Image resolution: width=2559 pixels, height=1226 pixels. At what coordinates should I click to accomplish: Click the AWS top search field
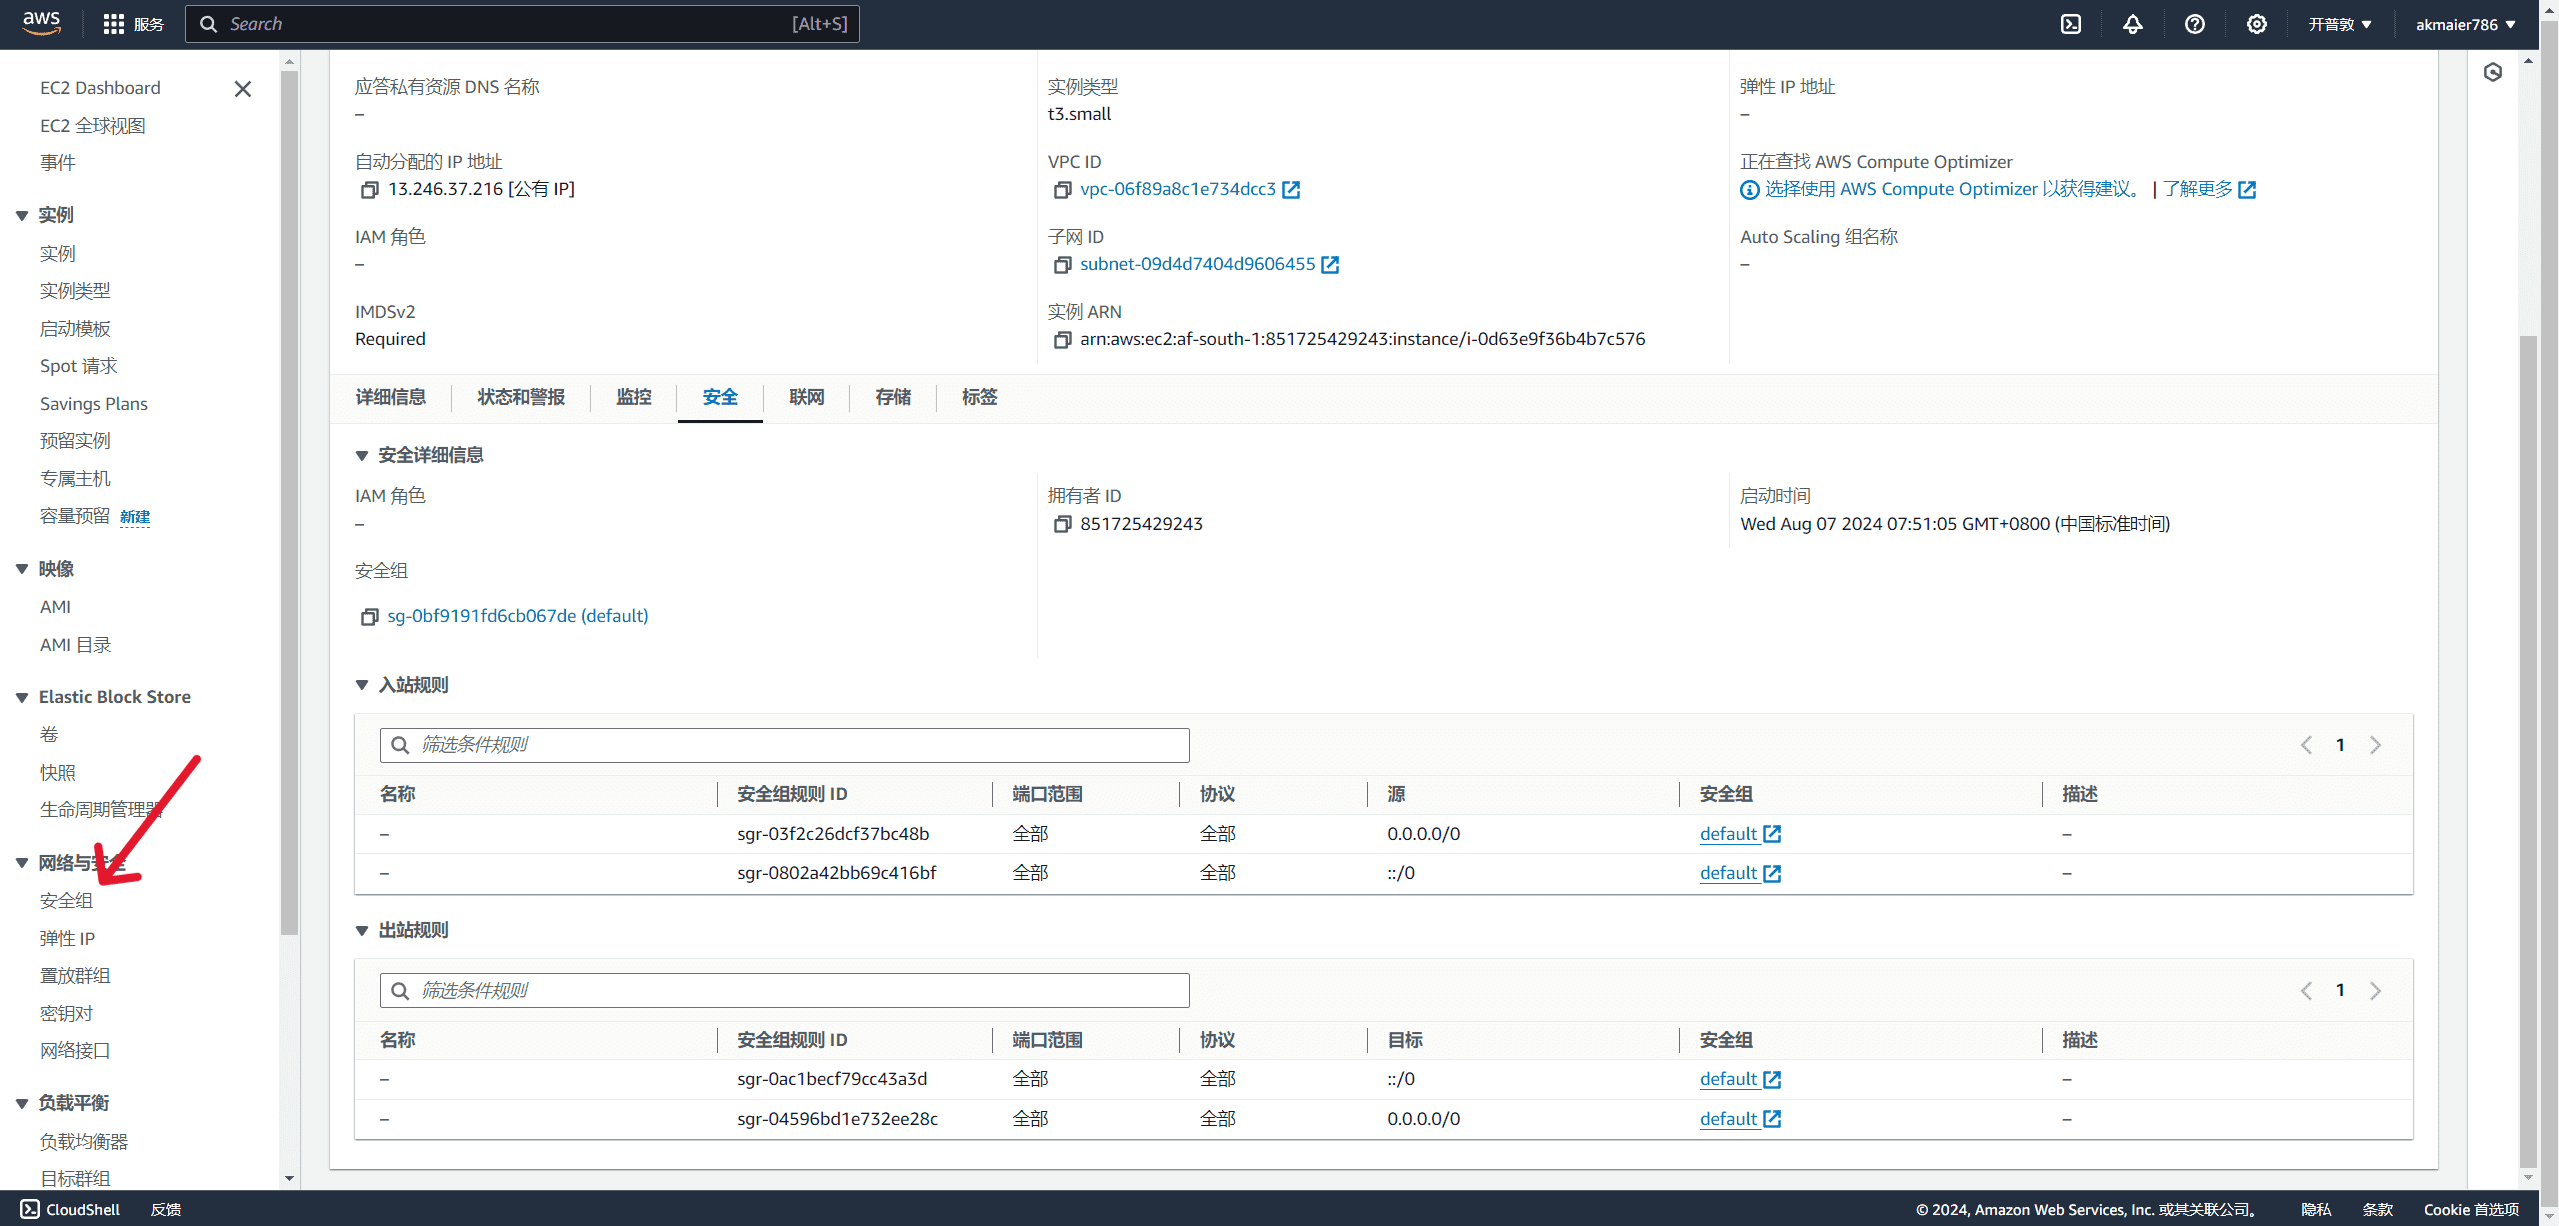point(522,24)
